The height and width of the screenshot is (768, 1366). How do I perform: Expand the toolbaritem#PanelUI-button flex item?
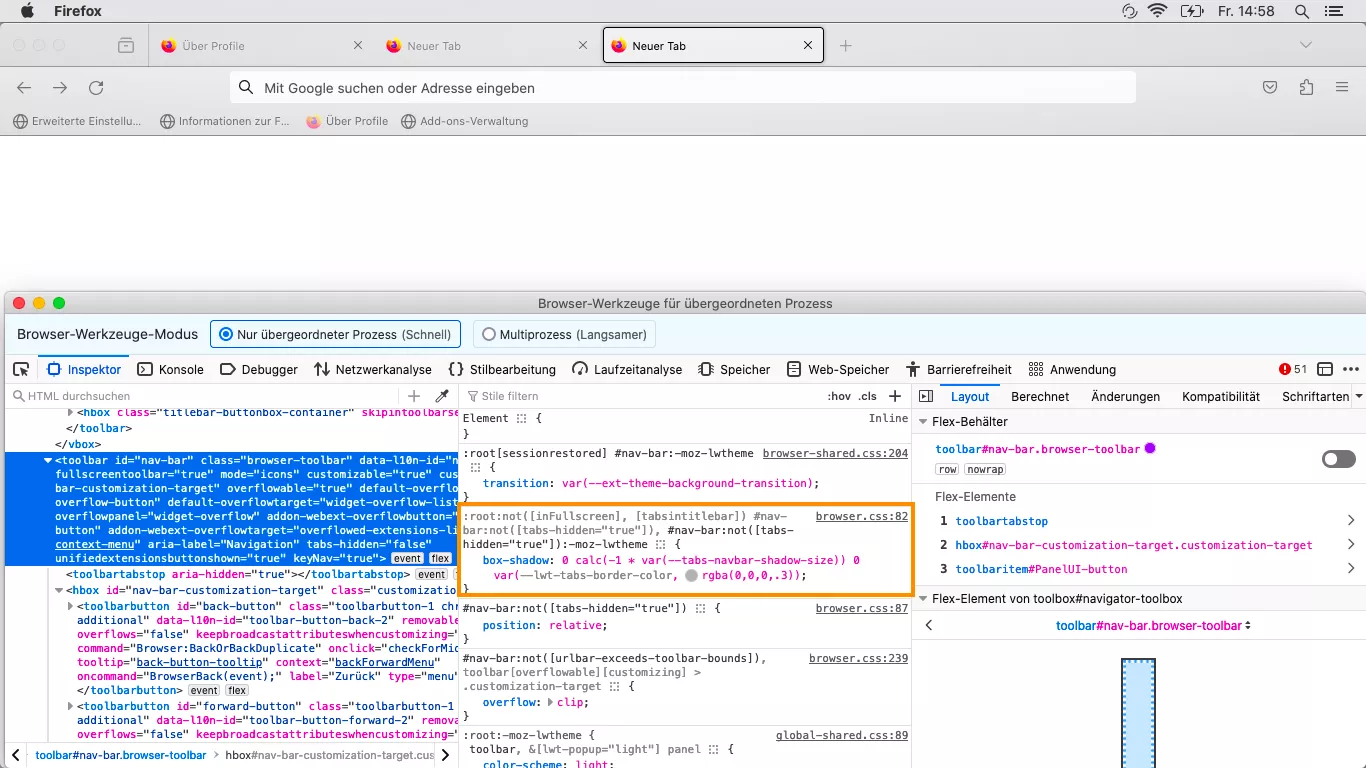(1350, 569)
